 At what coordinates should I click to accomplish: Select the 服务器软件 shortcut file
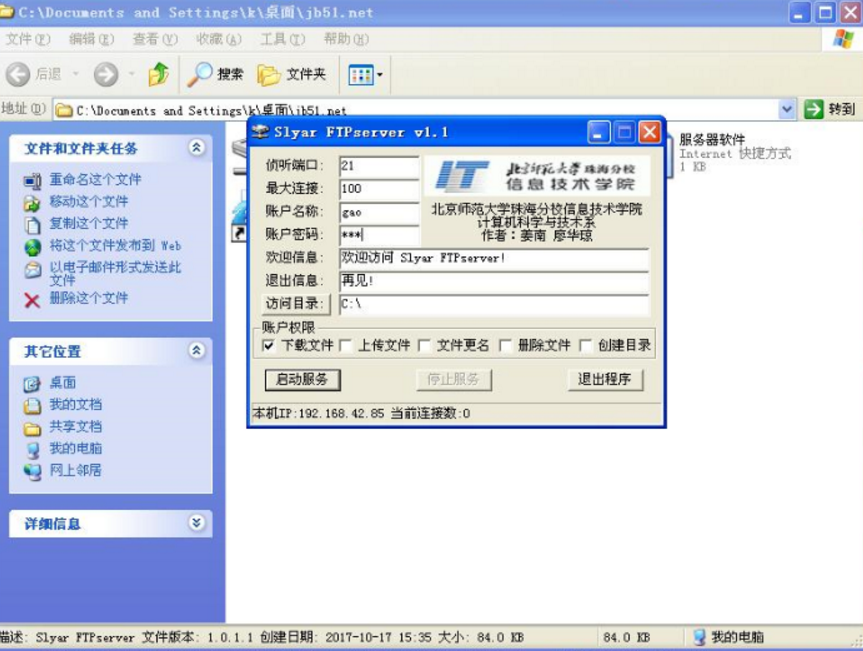(734, 152)
